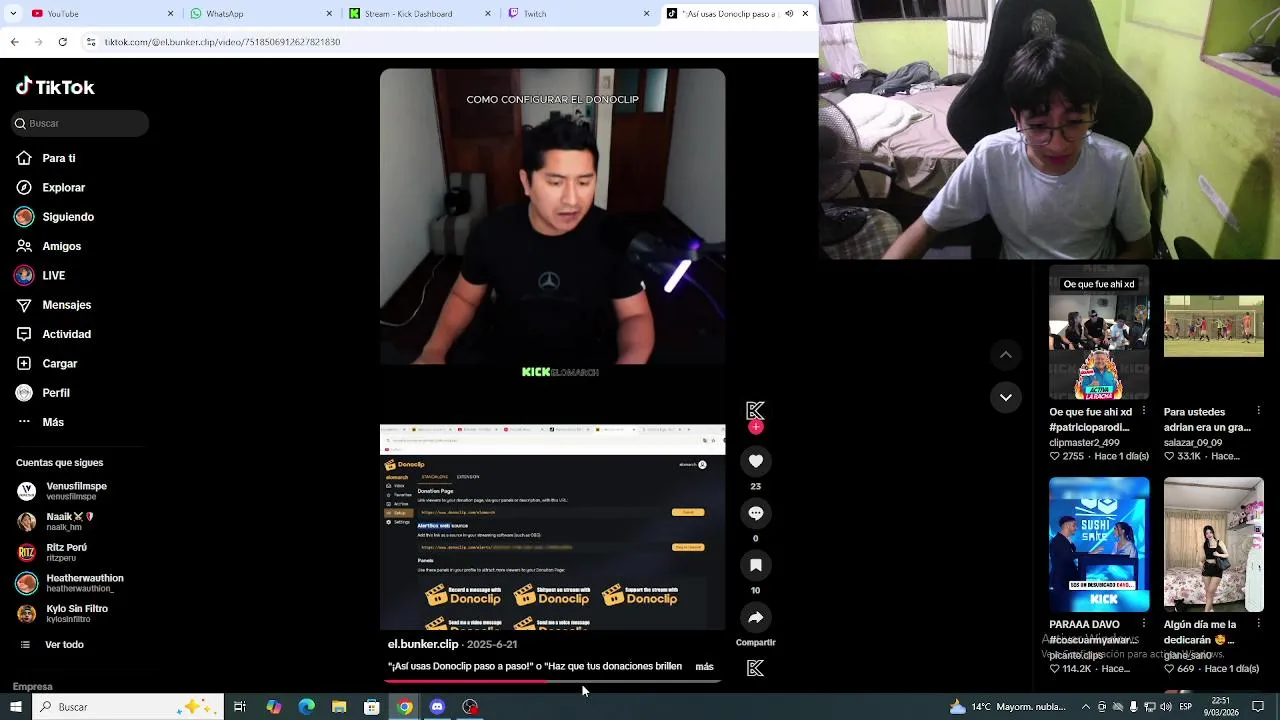Mute the TikTok tab via speaker icon
The image size is (1280, 720).
789,13
